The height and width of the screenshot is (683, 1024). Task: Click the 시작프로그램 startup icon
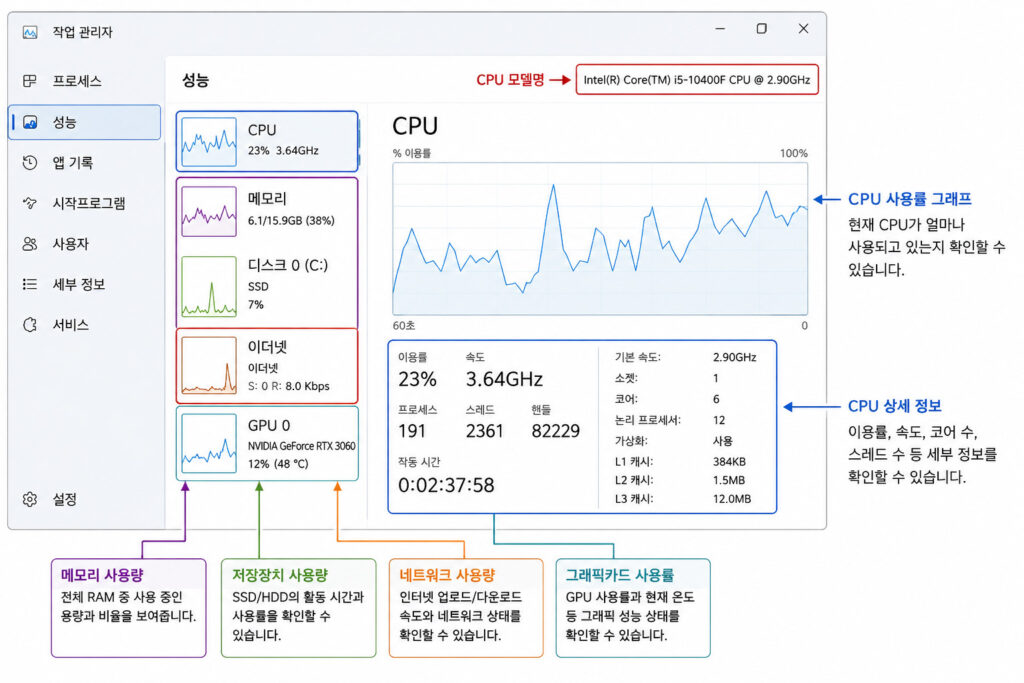point(29,203)
